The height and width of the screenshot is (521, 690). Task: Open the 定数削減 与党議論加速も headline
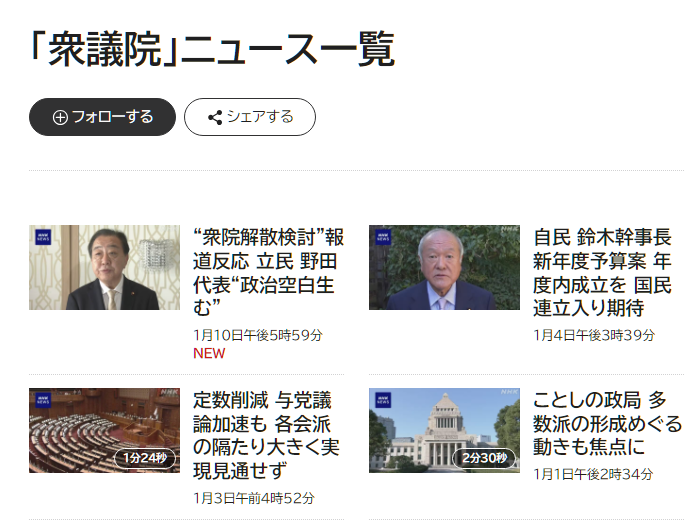click(x=266, y=436)
